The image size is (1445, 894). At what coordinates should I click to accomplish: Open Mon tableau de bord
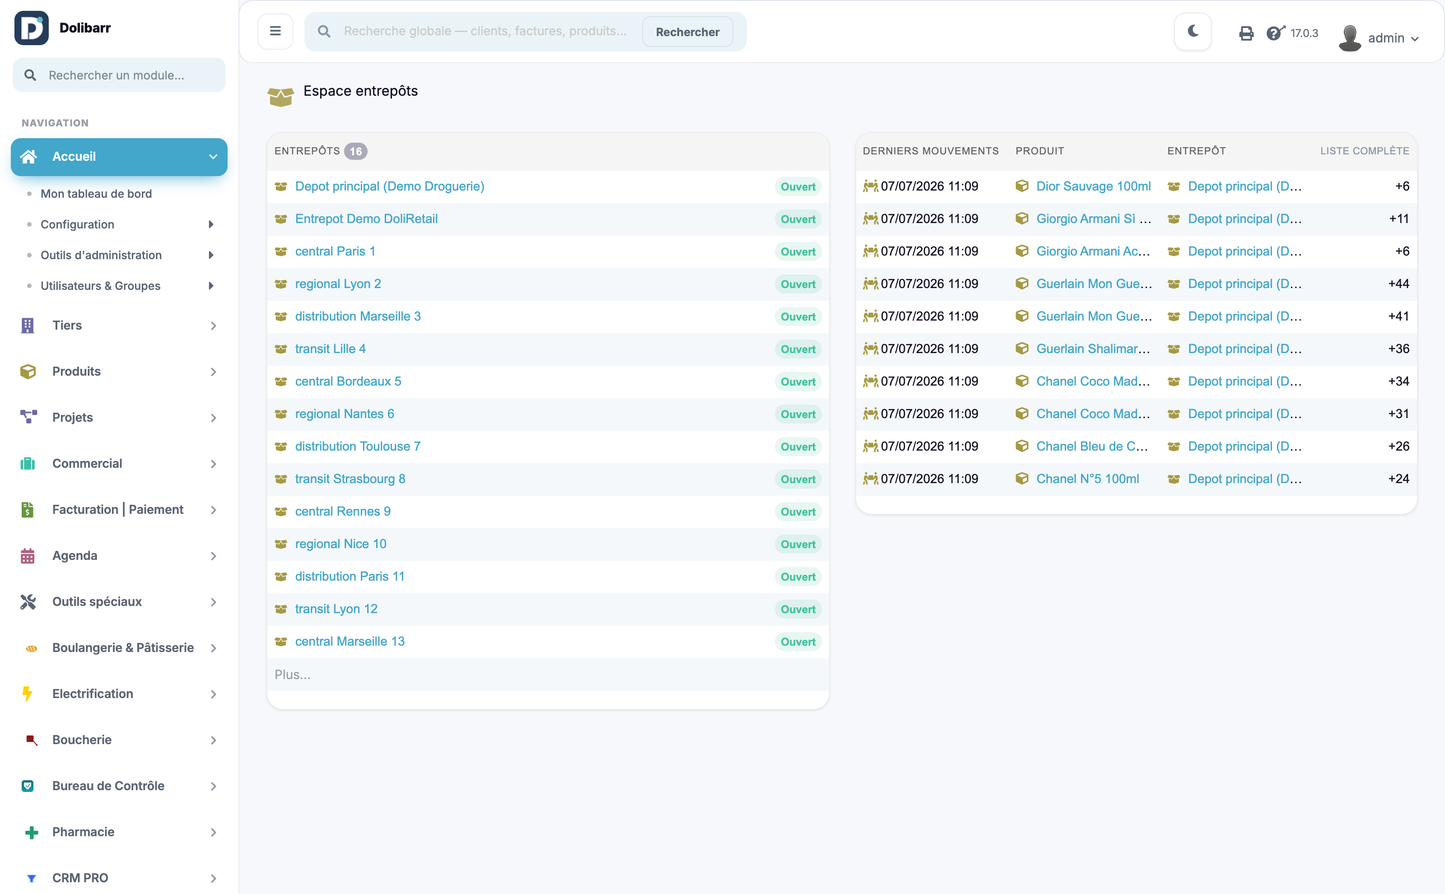point(96,194)
